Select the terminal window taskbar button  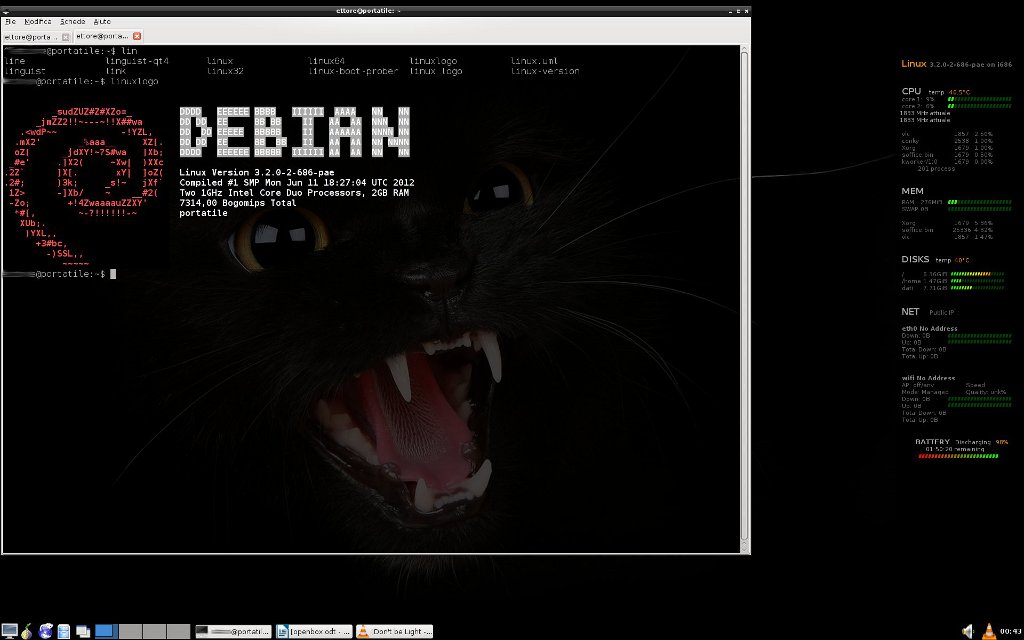[233, 631]
